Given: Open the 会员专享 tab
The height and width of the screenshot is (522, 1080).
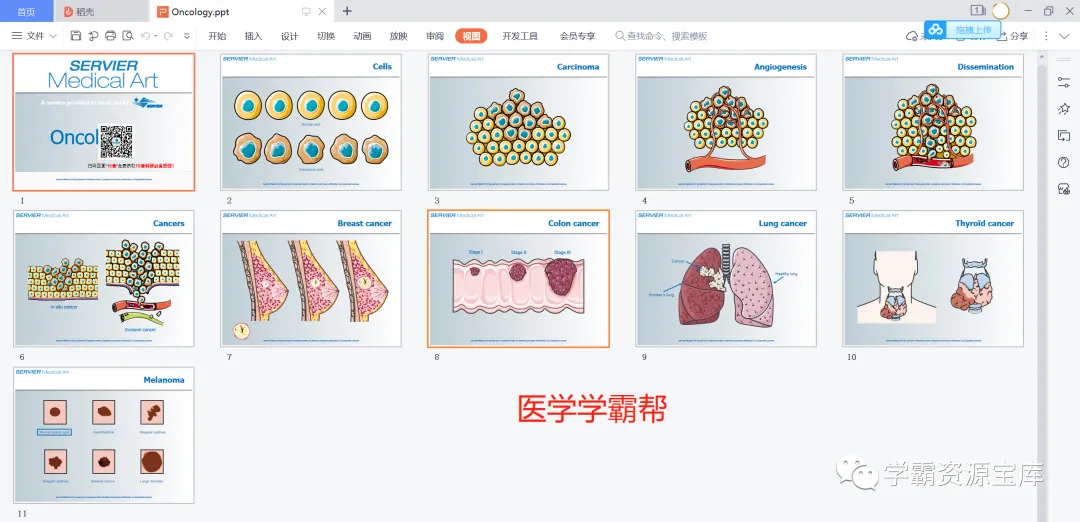Looking at the screenshot, I should (577, 36).
